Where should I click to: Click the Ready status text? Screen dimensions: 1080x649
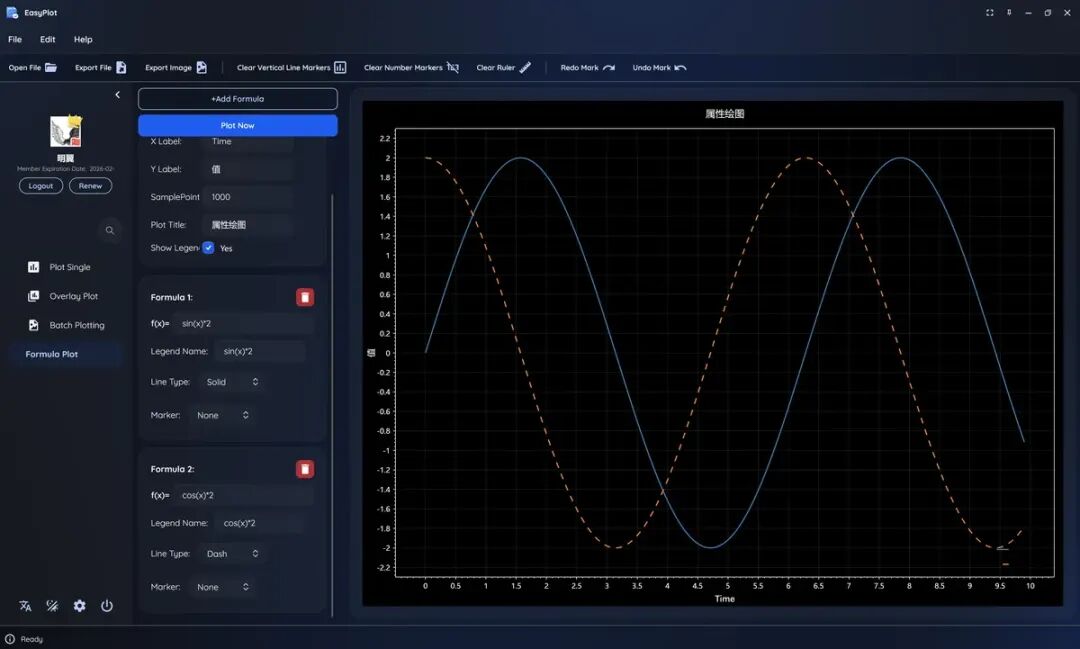(x=32, y=639)
